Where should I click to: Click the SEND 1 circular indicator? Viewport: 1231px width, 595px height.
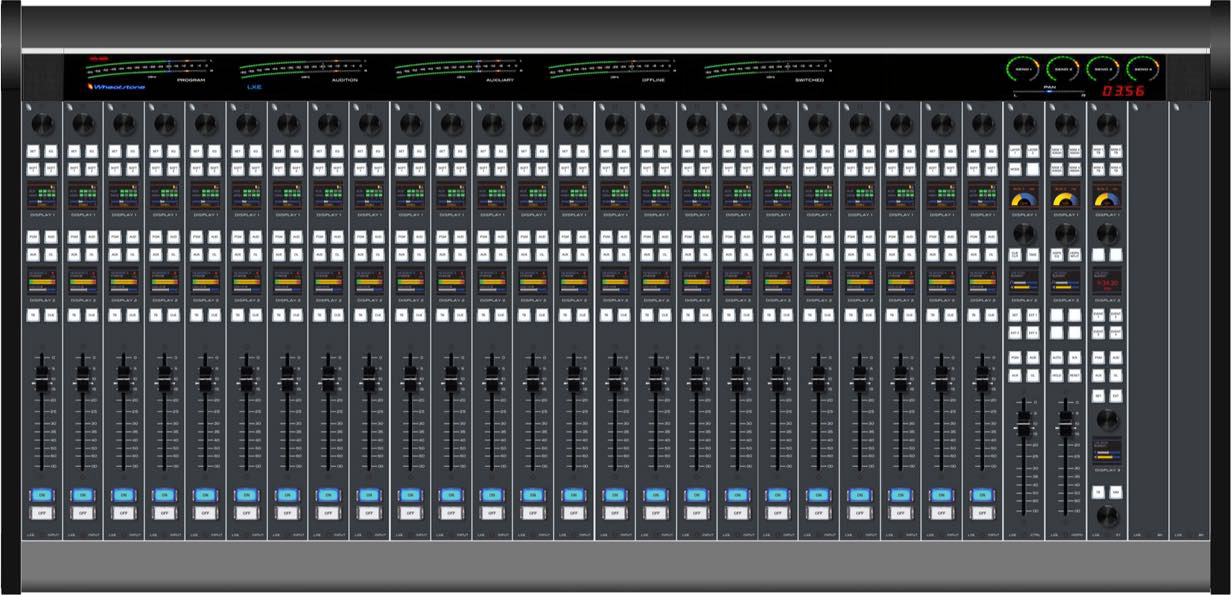[x=1023, y=69]
